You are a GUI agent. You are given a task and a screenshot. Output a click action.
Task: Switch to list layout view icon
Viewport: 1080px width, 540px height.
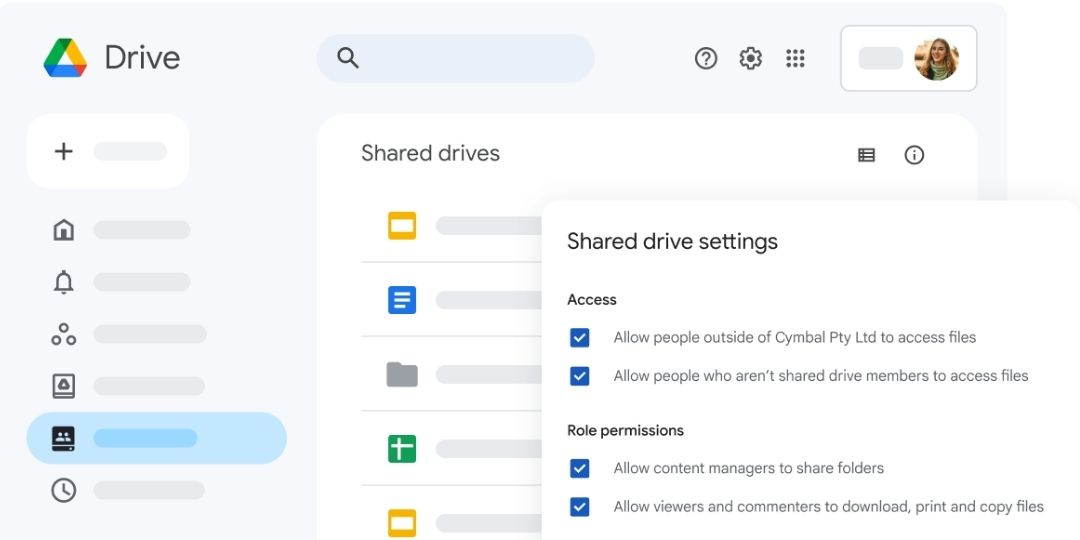[866, 155]
